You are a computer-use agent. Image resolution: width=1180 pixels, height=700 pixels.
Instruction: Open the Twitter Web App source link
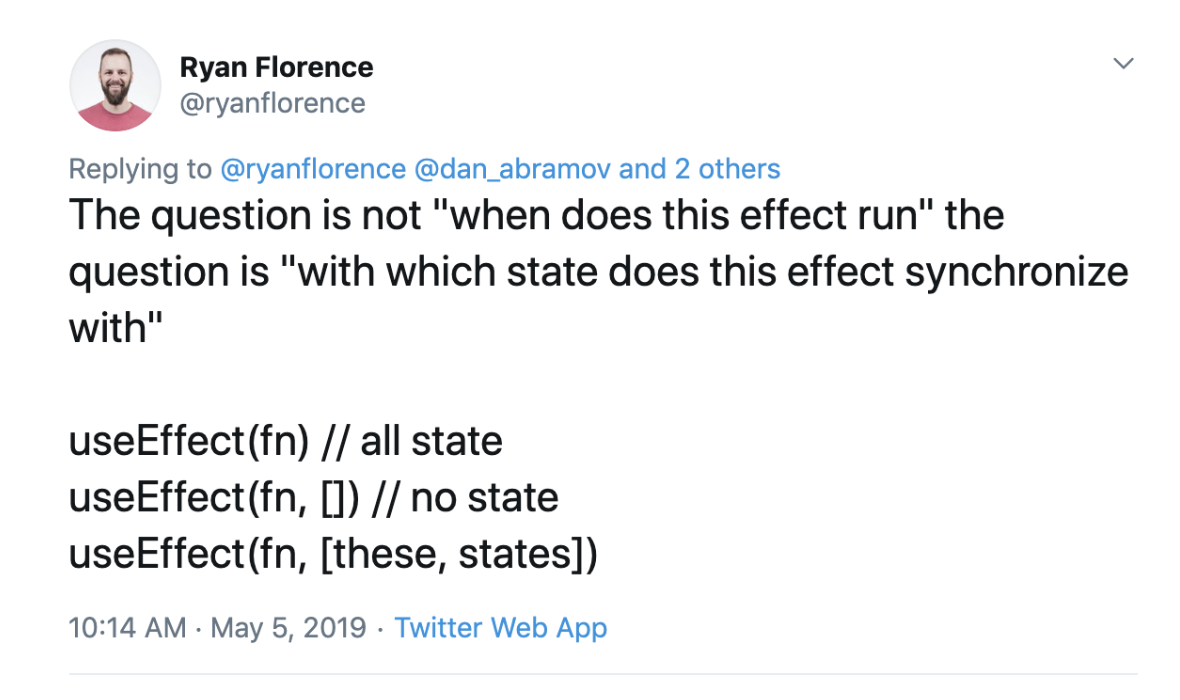pyautogui.click(x=501, y=628)
